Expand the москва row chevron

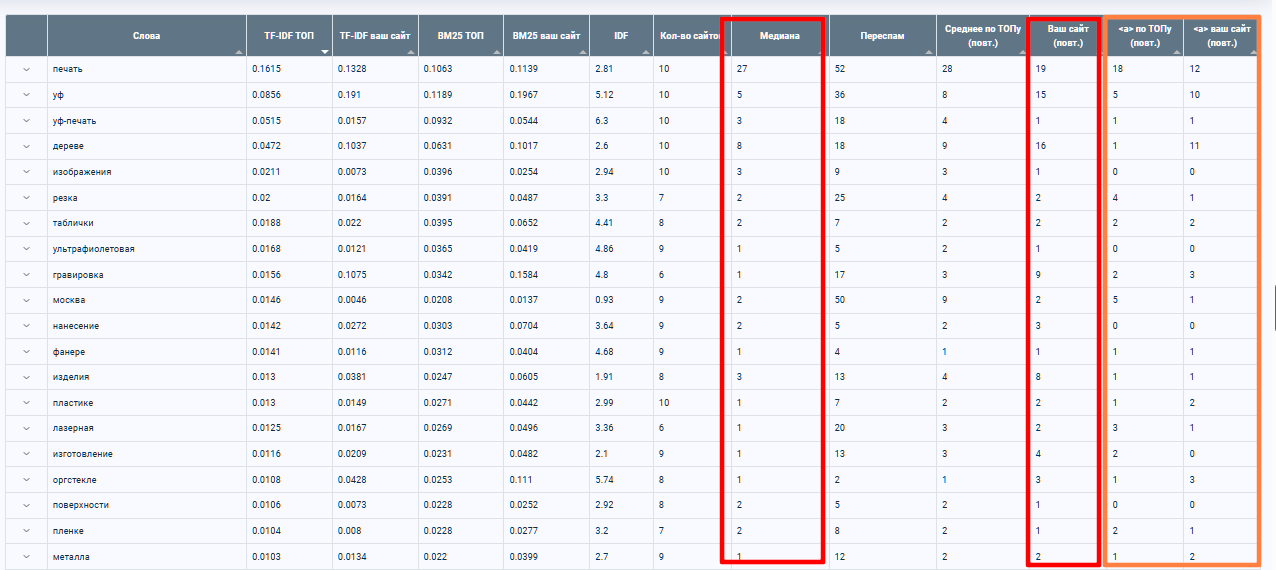coord(26,300)
